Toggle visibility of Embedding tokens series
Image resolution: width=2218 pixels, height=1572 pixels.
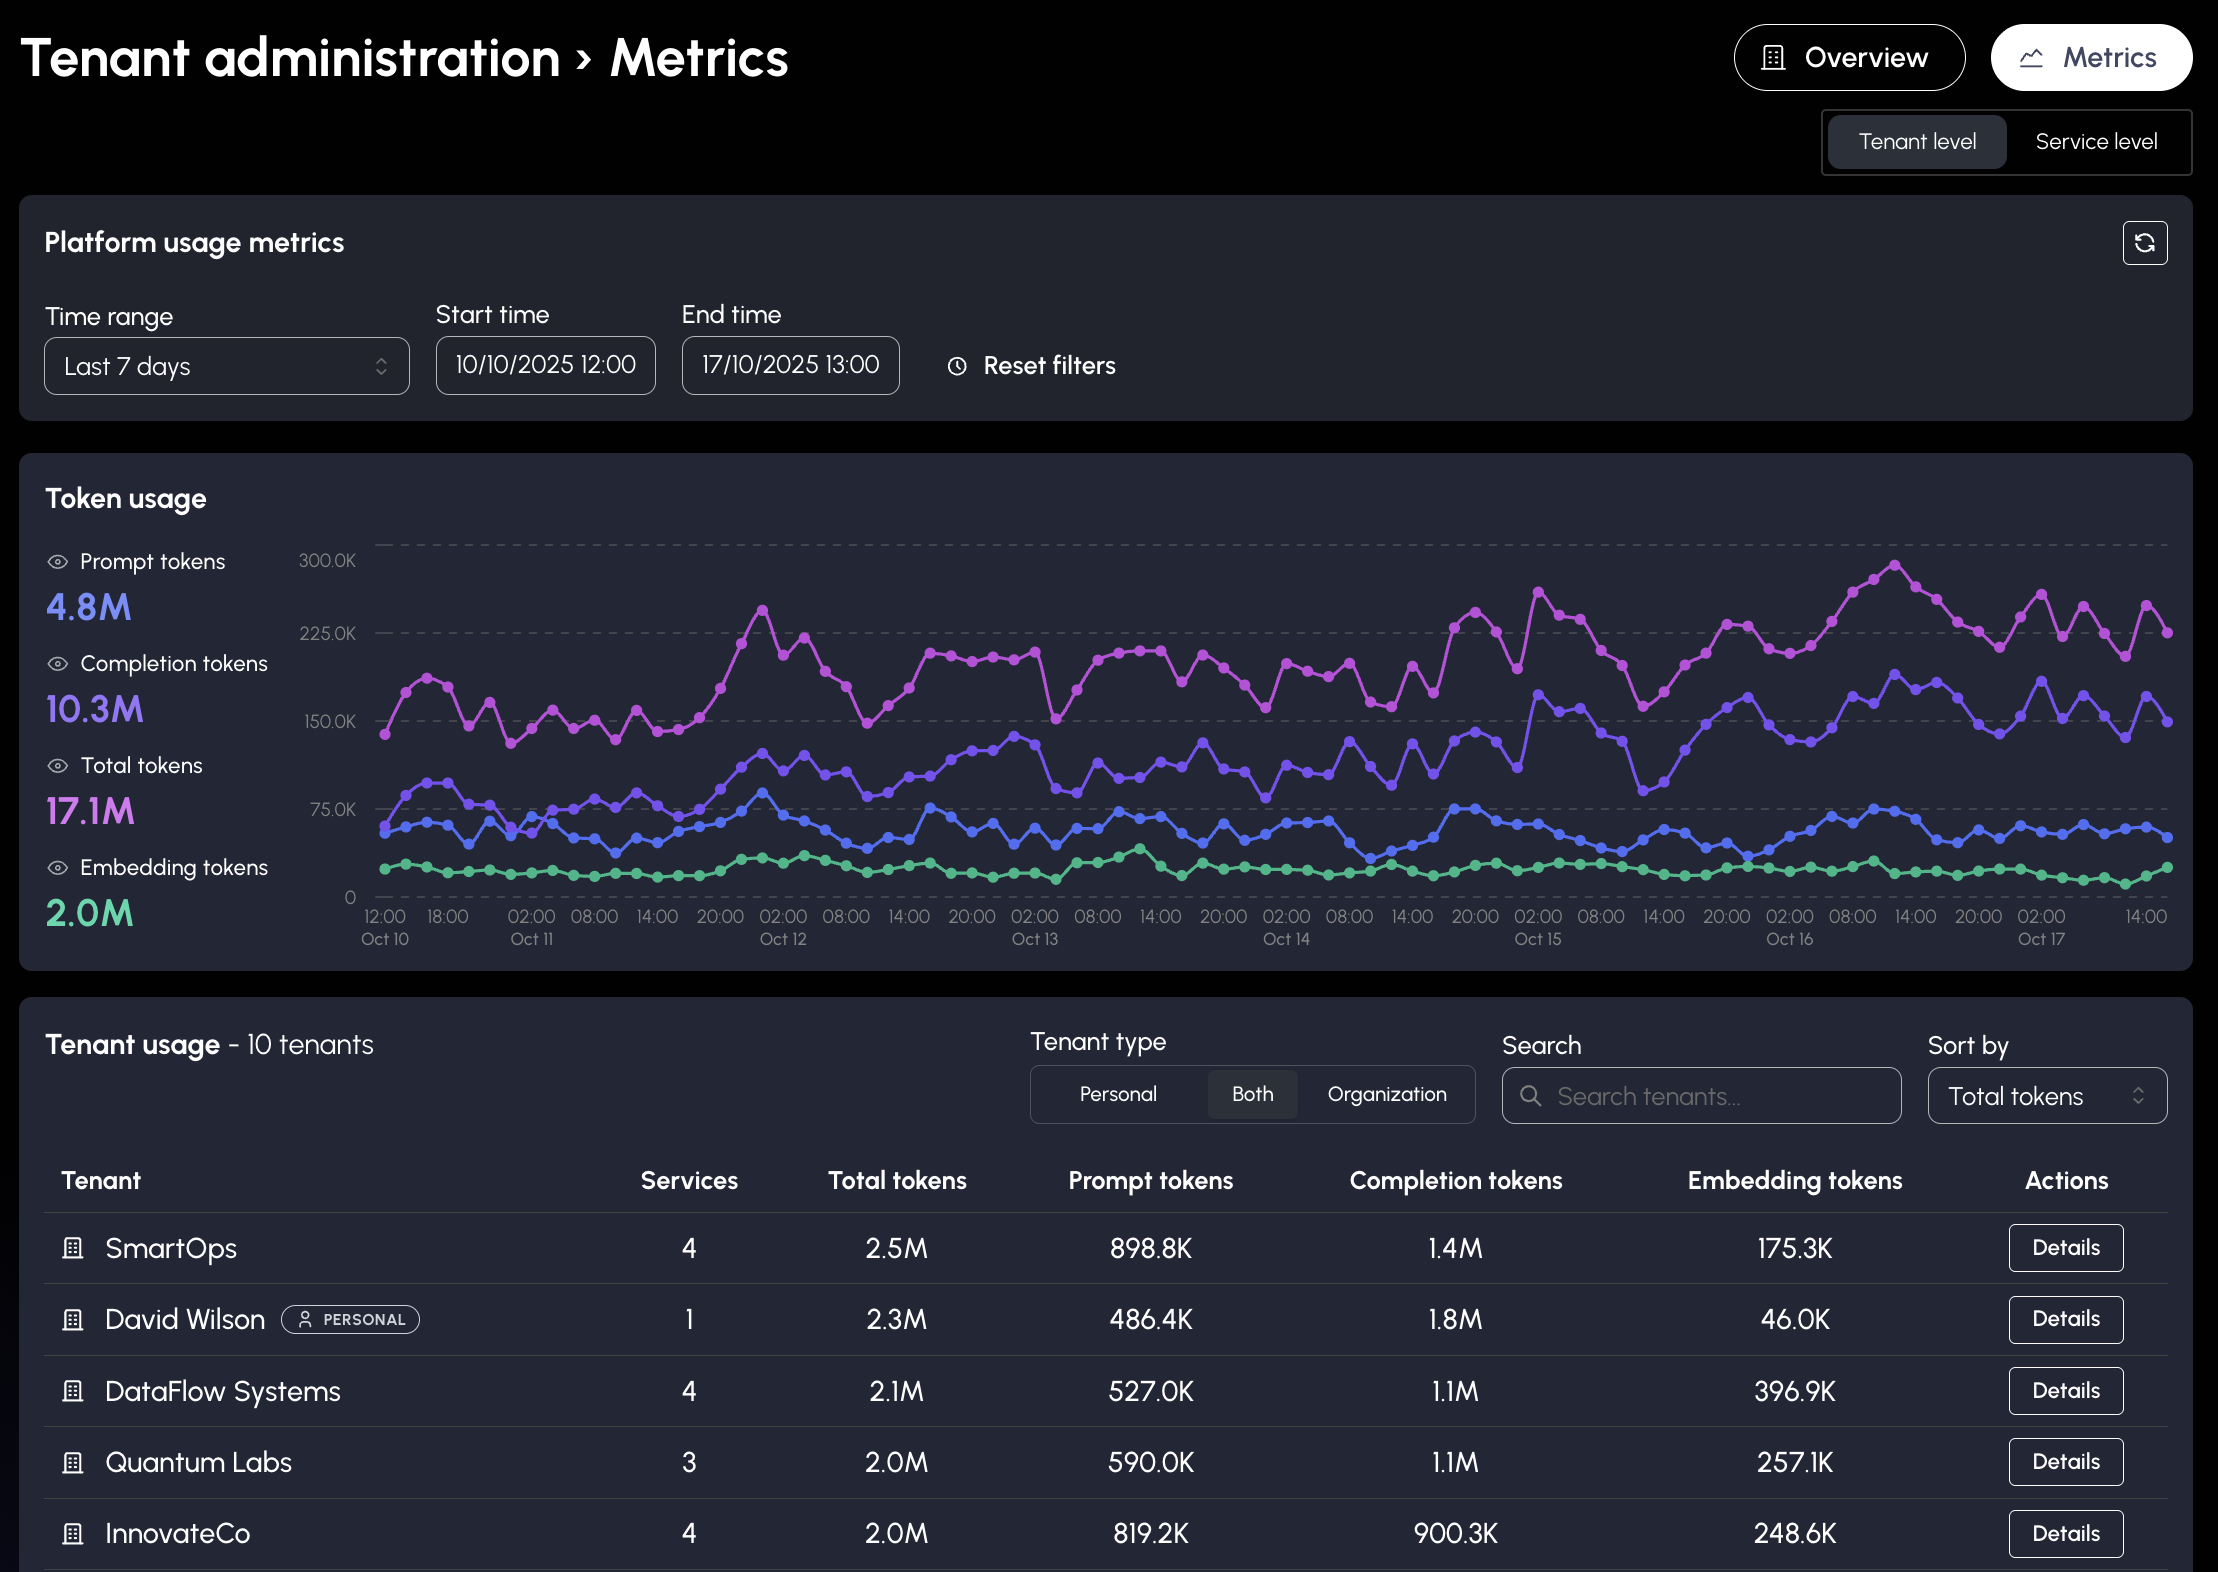(x=58, y=868)
